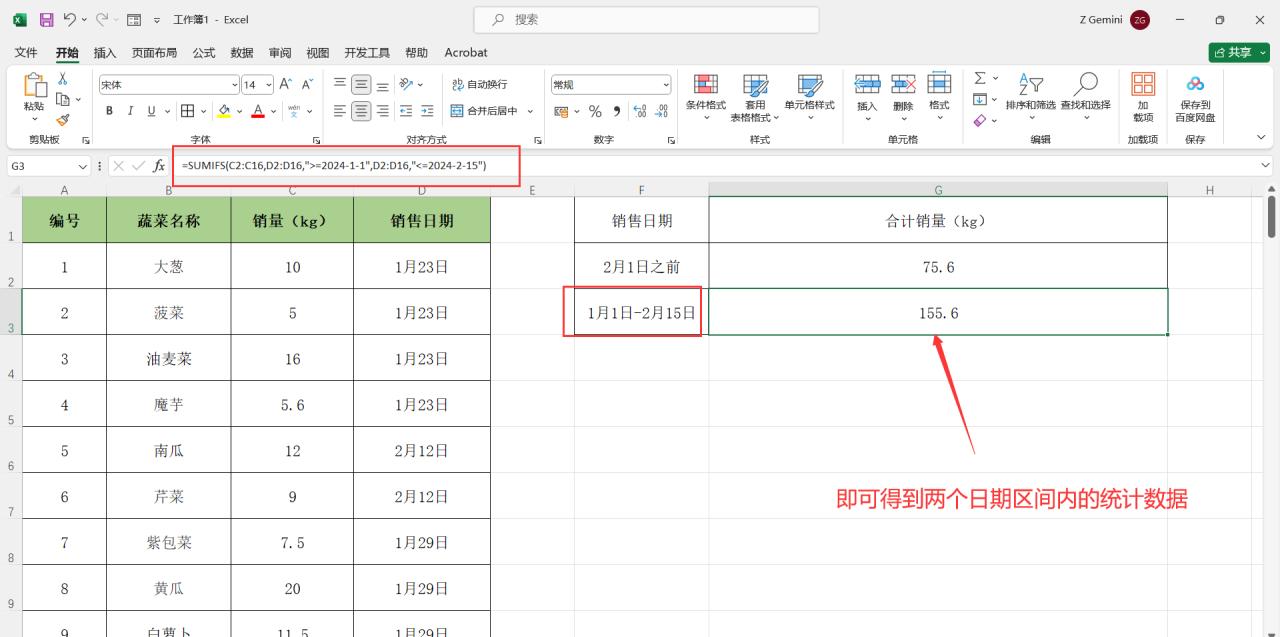Click the Decrease Indent icon
The image size is (1280, 637).
pos(406,111)
